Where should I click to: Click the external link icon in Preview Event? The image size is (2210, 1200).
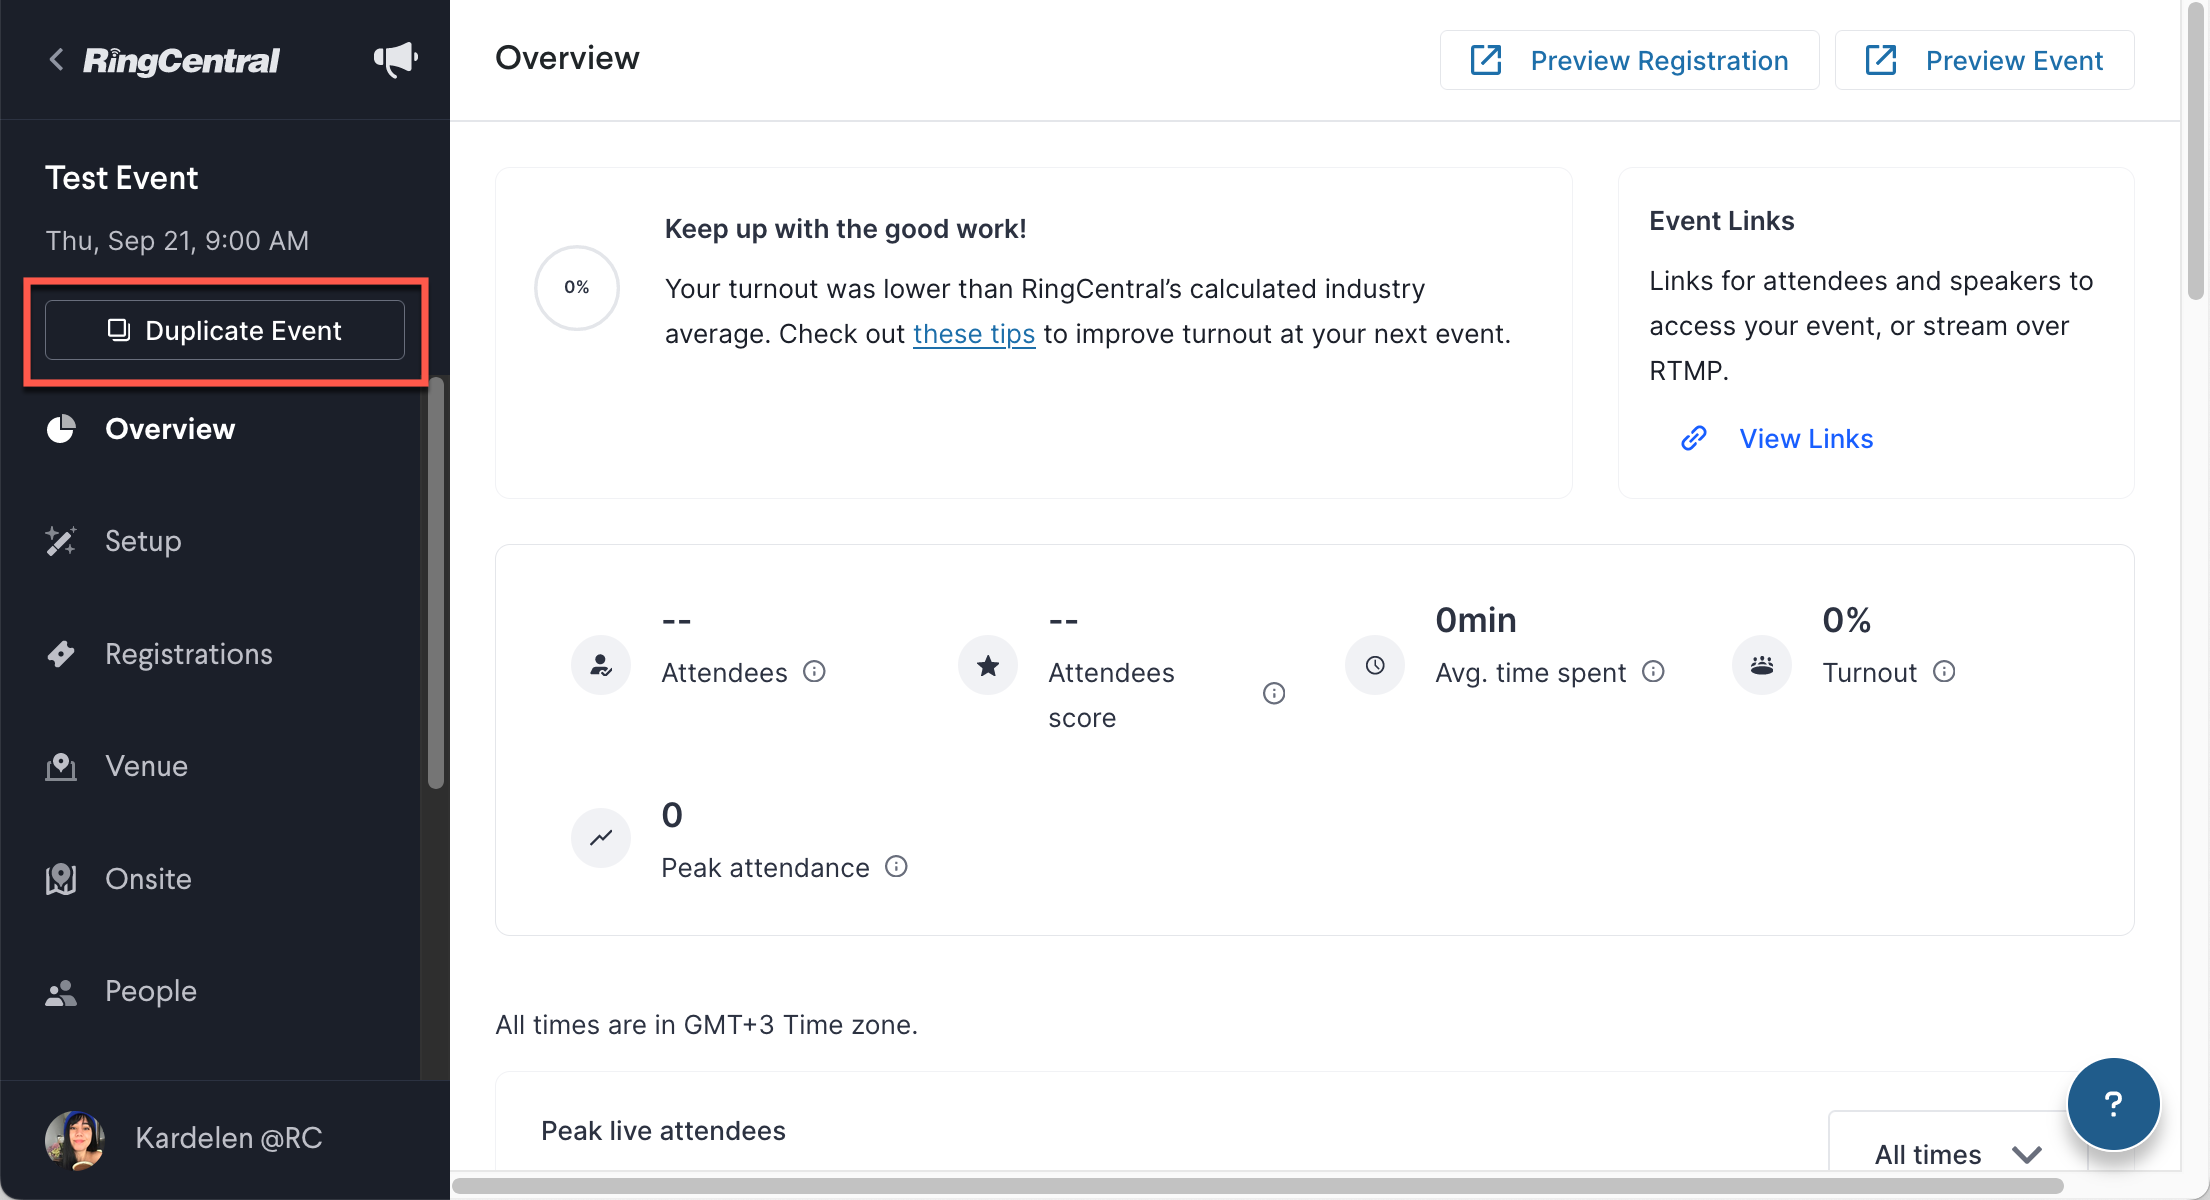(x=1881, y=60)
